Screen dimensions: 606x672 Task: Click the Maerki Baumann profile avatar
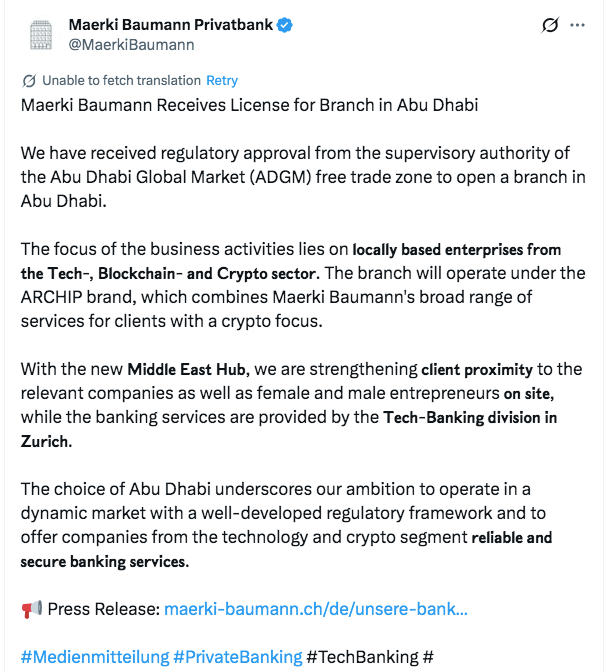41,35
